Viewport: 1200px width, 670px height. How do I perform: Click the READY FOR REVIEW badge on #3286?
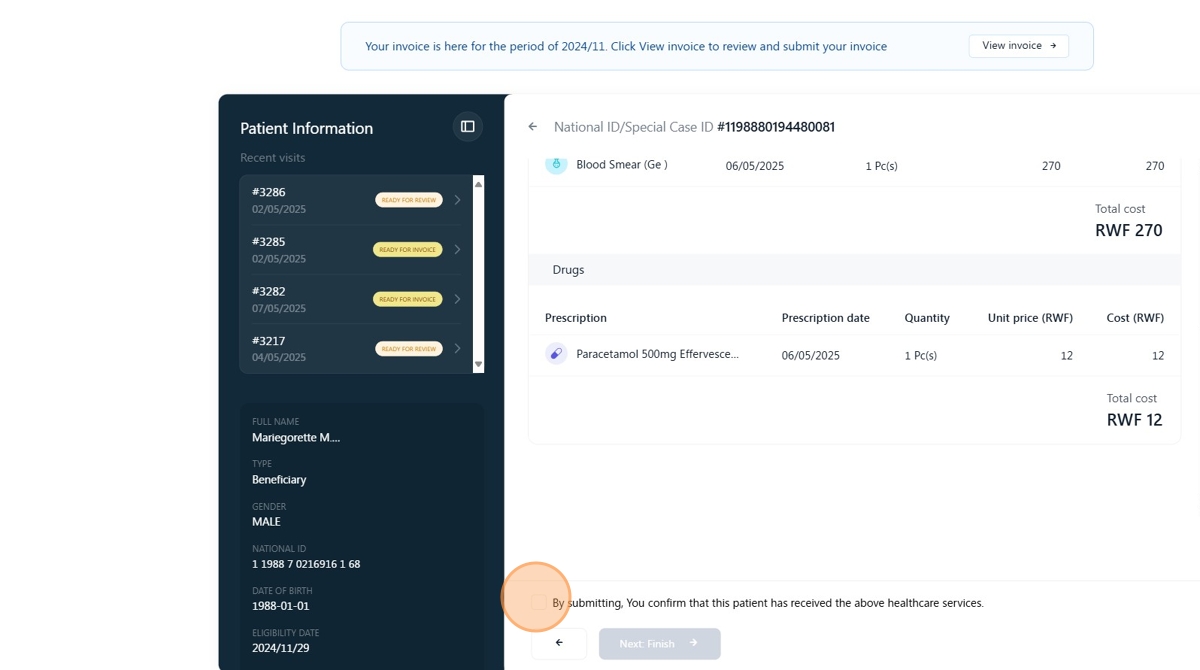click(409, 200)
